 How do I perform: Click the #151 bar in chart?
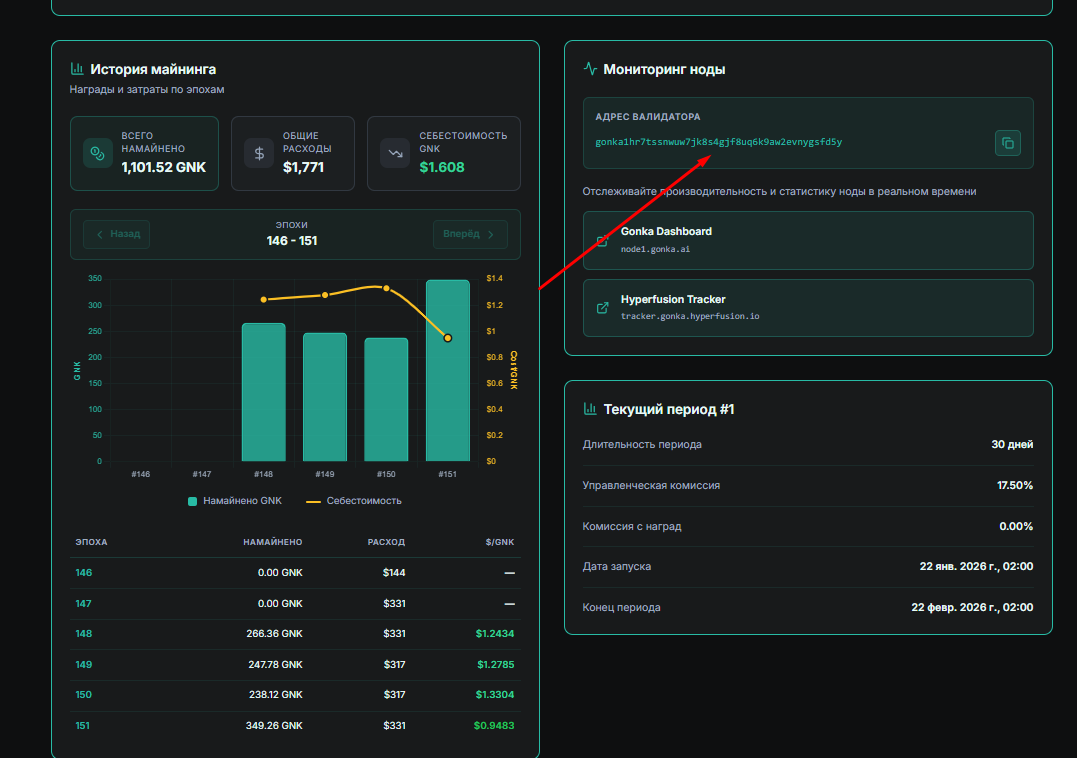click(x=447, y=400)
